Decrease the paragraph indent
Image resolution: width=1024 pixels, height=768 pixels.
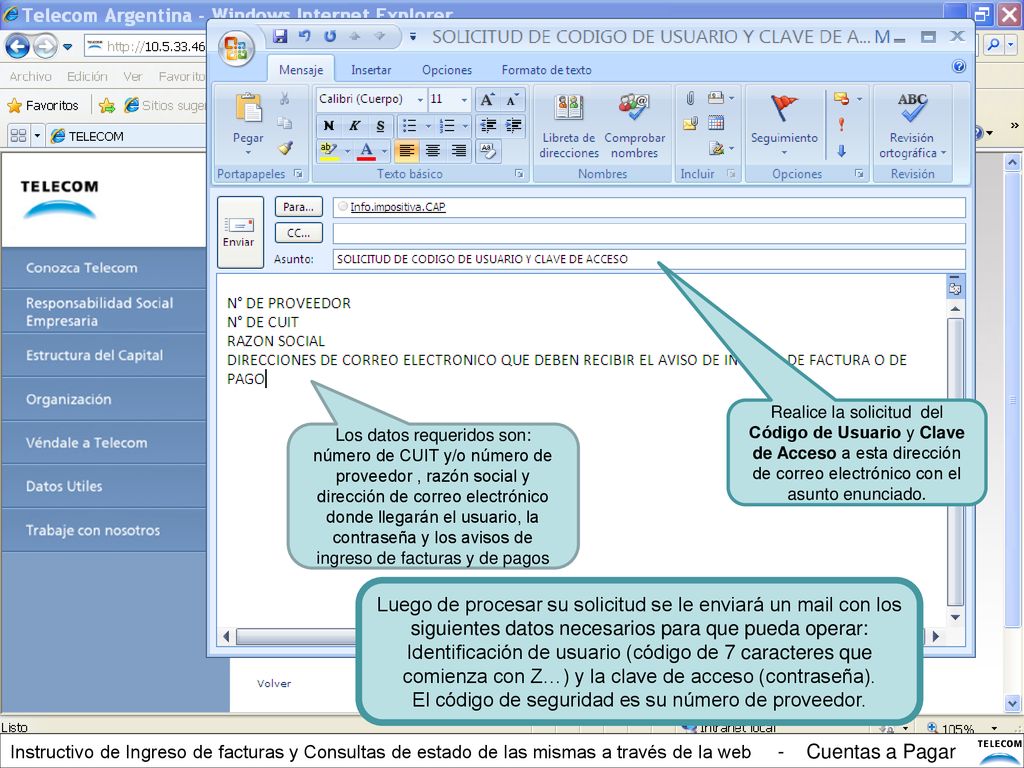(487, 125)
